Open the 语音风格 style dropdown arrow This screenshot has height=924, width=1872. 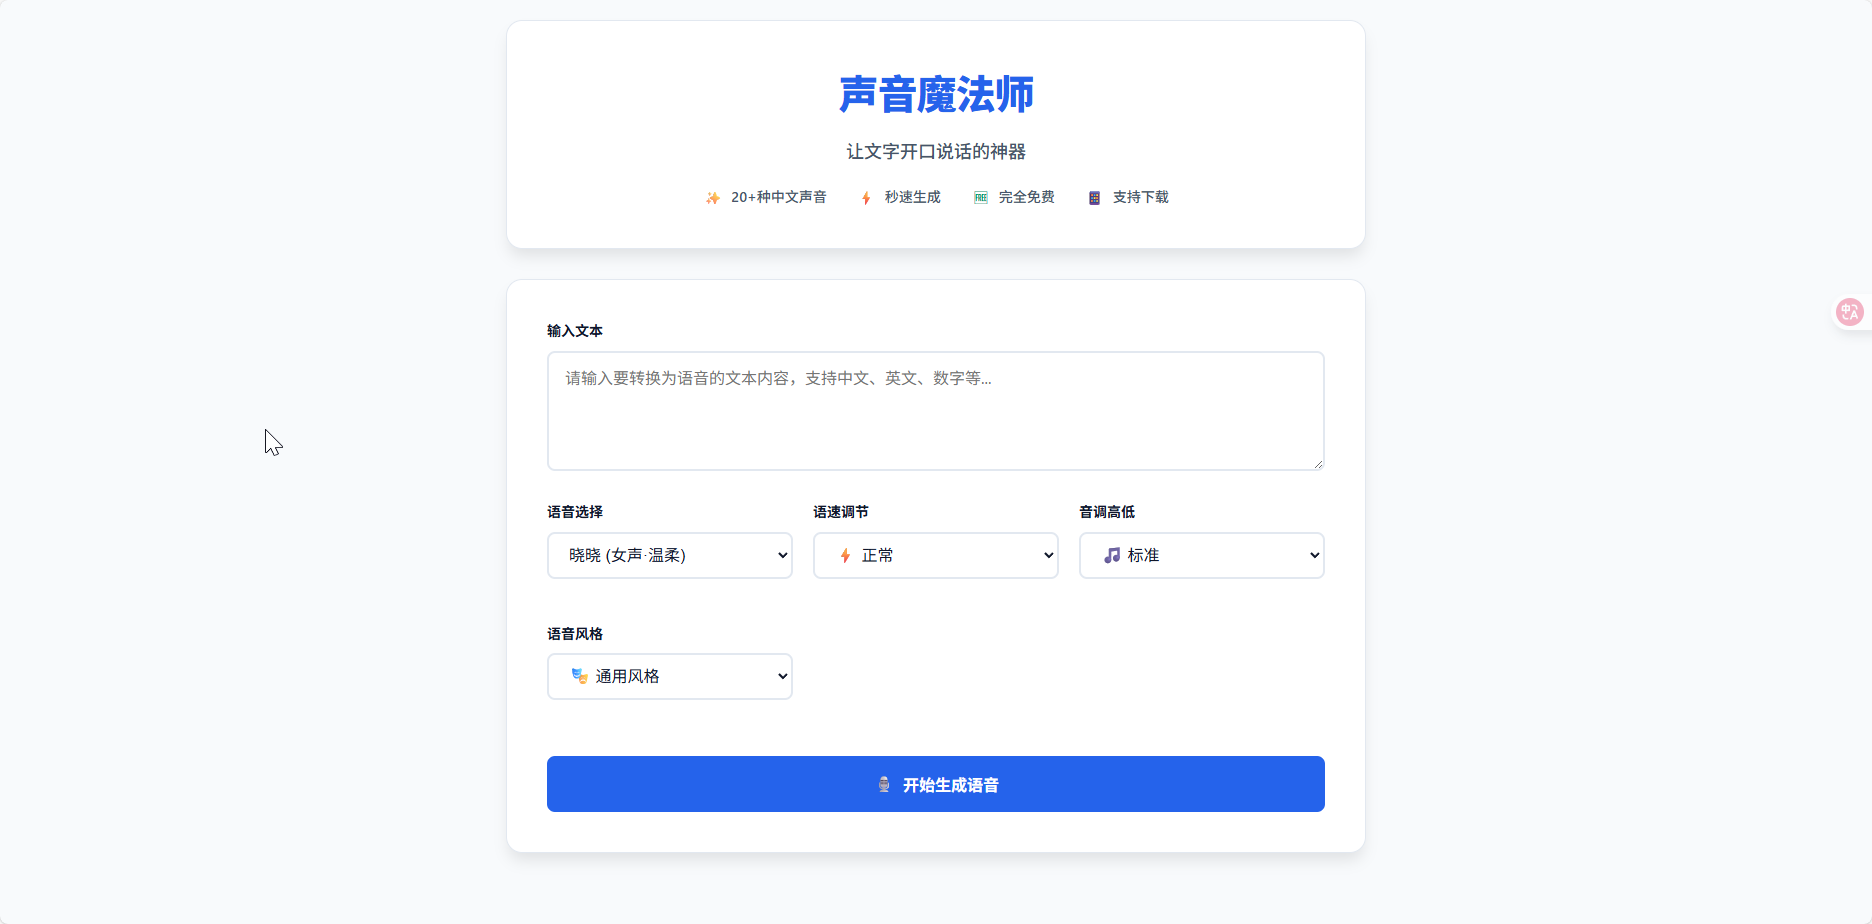(782, 676)
